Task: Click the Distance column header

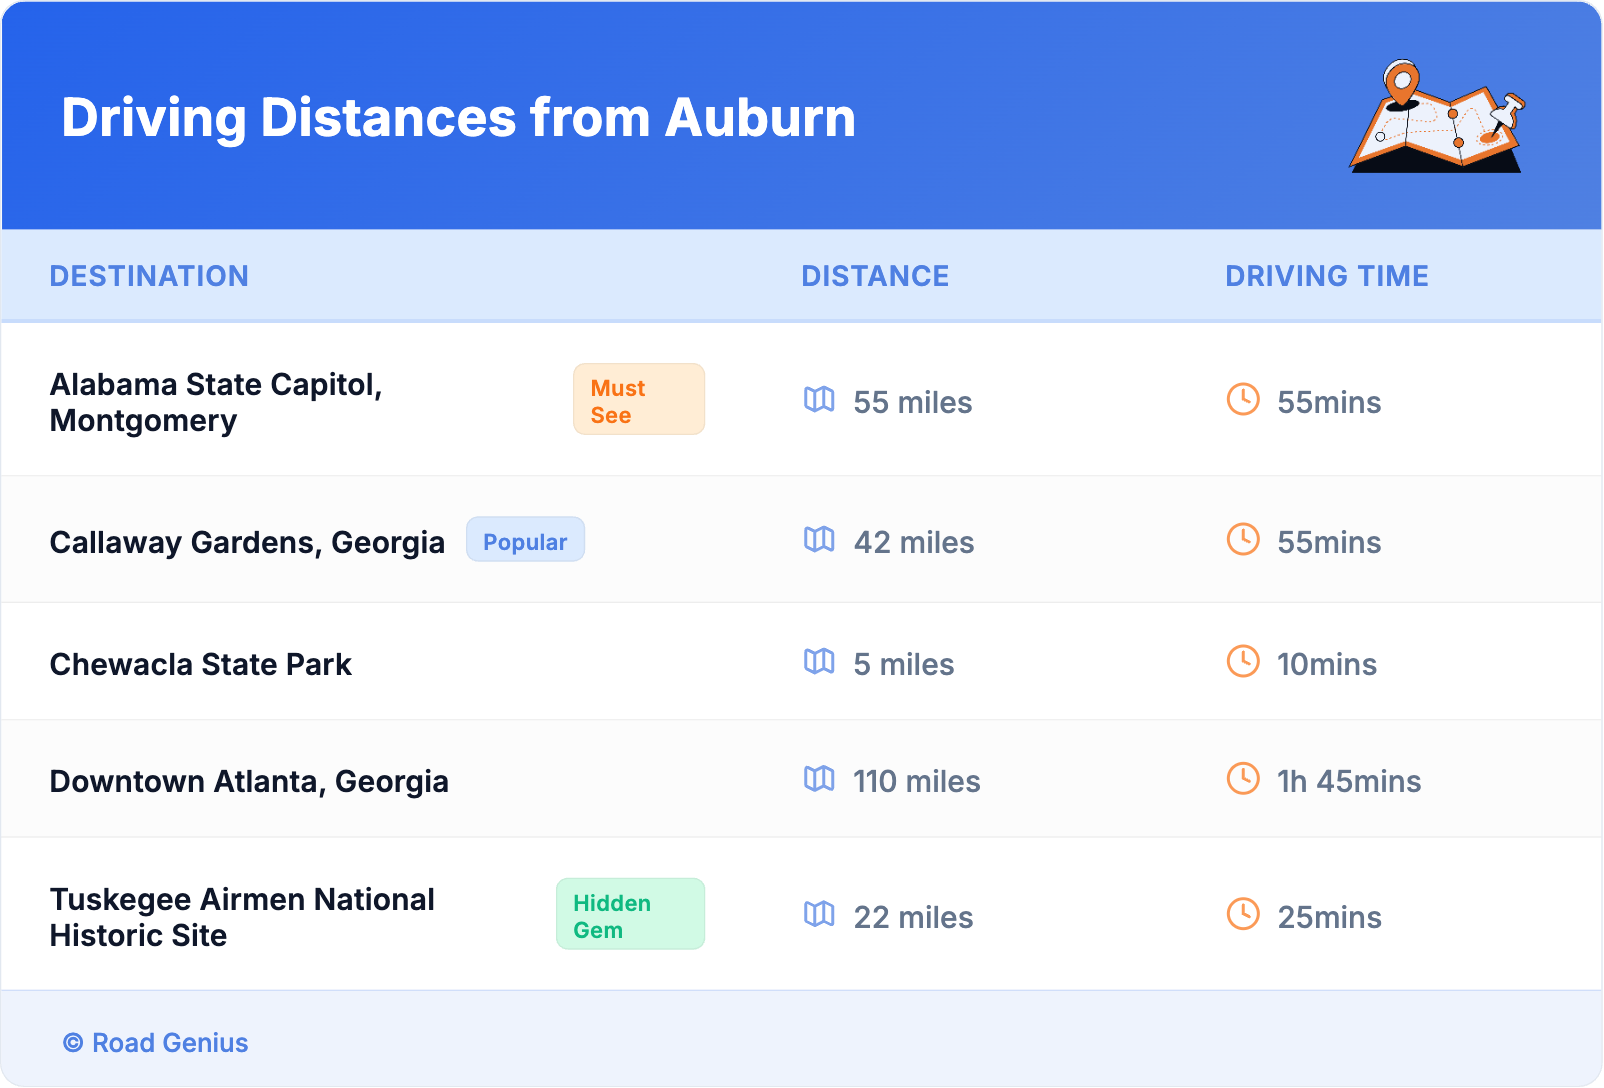Action: (x=875, y=276)
